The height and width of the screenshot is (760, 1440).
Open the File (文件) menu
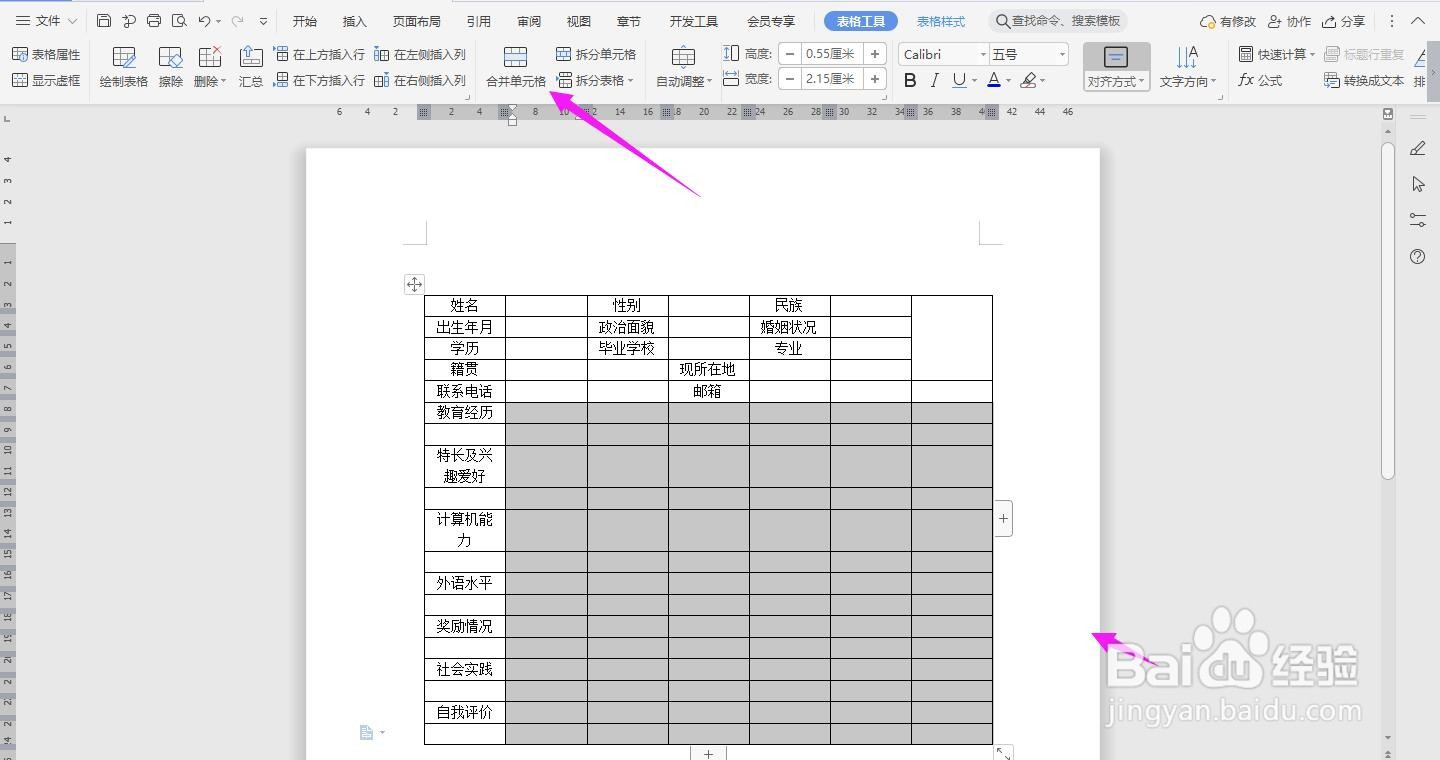pos(46,21)
